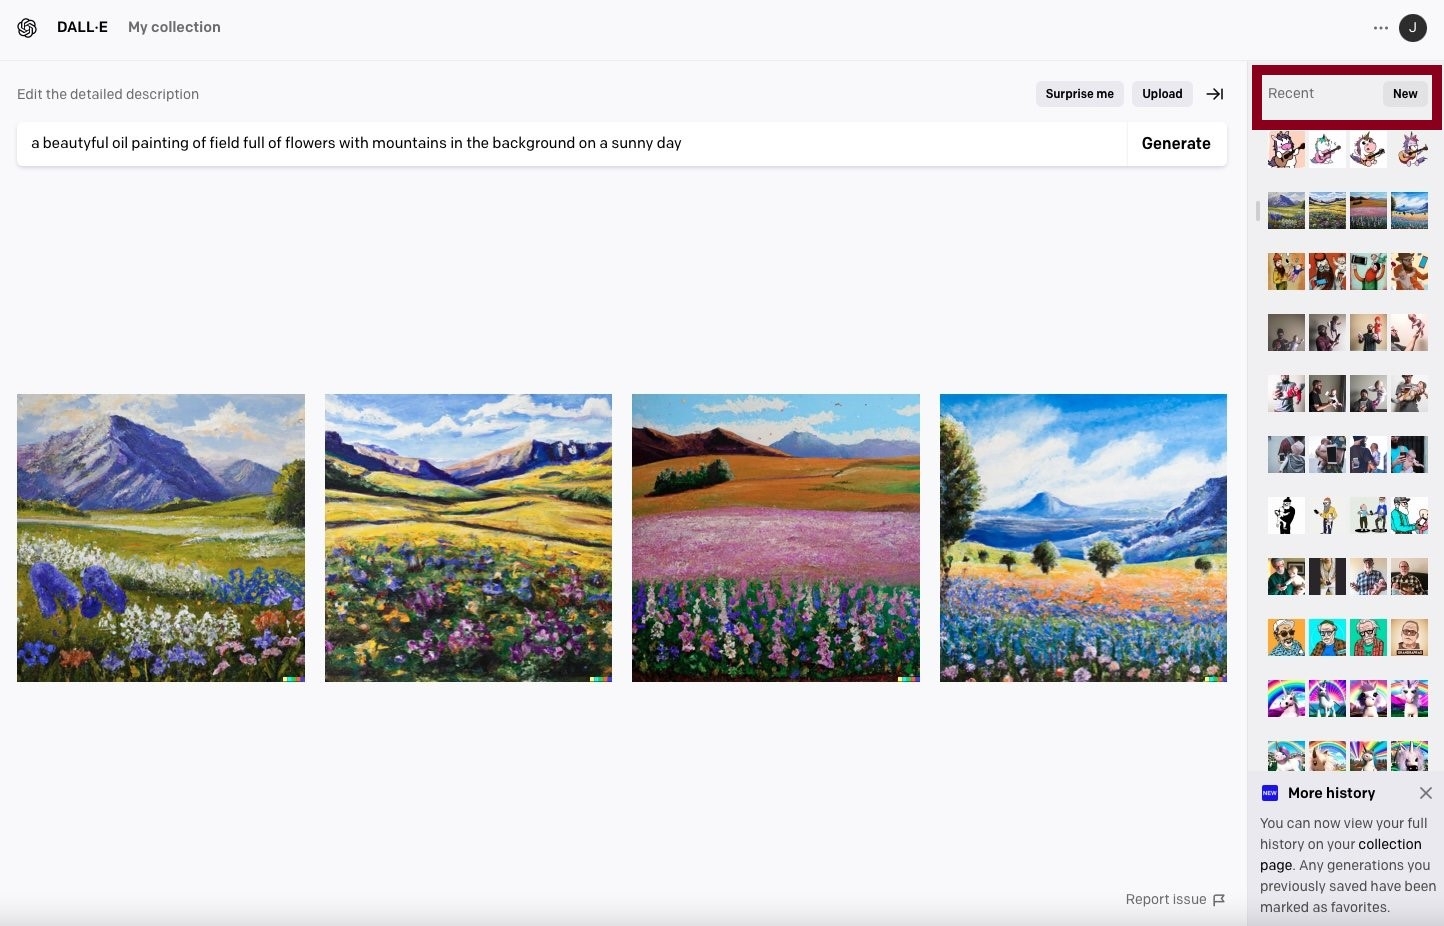Select the Recent thumbnail of purple mountain painting
This screenshot has width=1444, height=926.
1287,211
